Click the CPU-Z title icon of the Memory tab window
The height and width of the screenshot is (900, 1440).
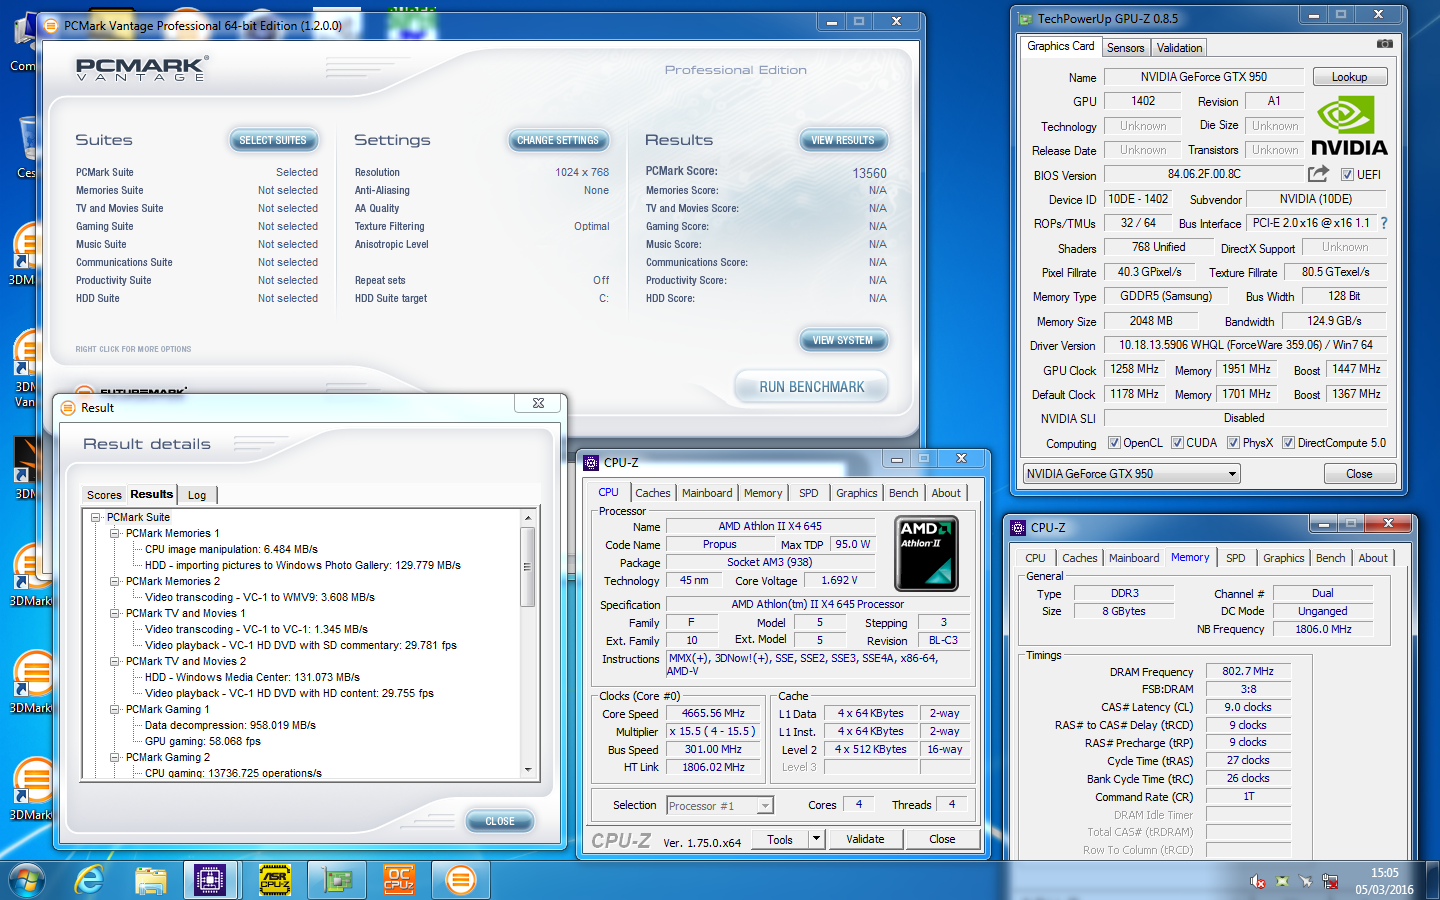point(1018,527)
